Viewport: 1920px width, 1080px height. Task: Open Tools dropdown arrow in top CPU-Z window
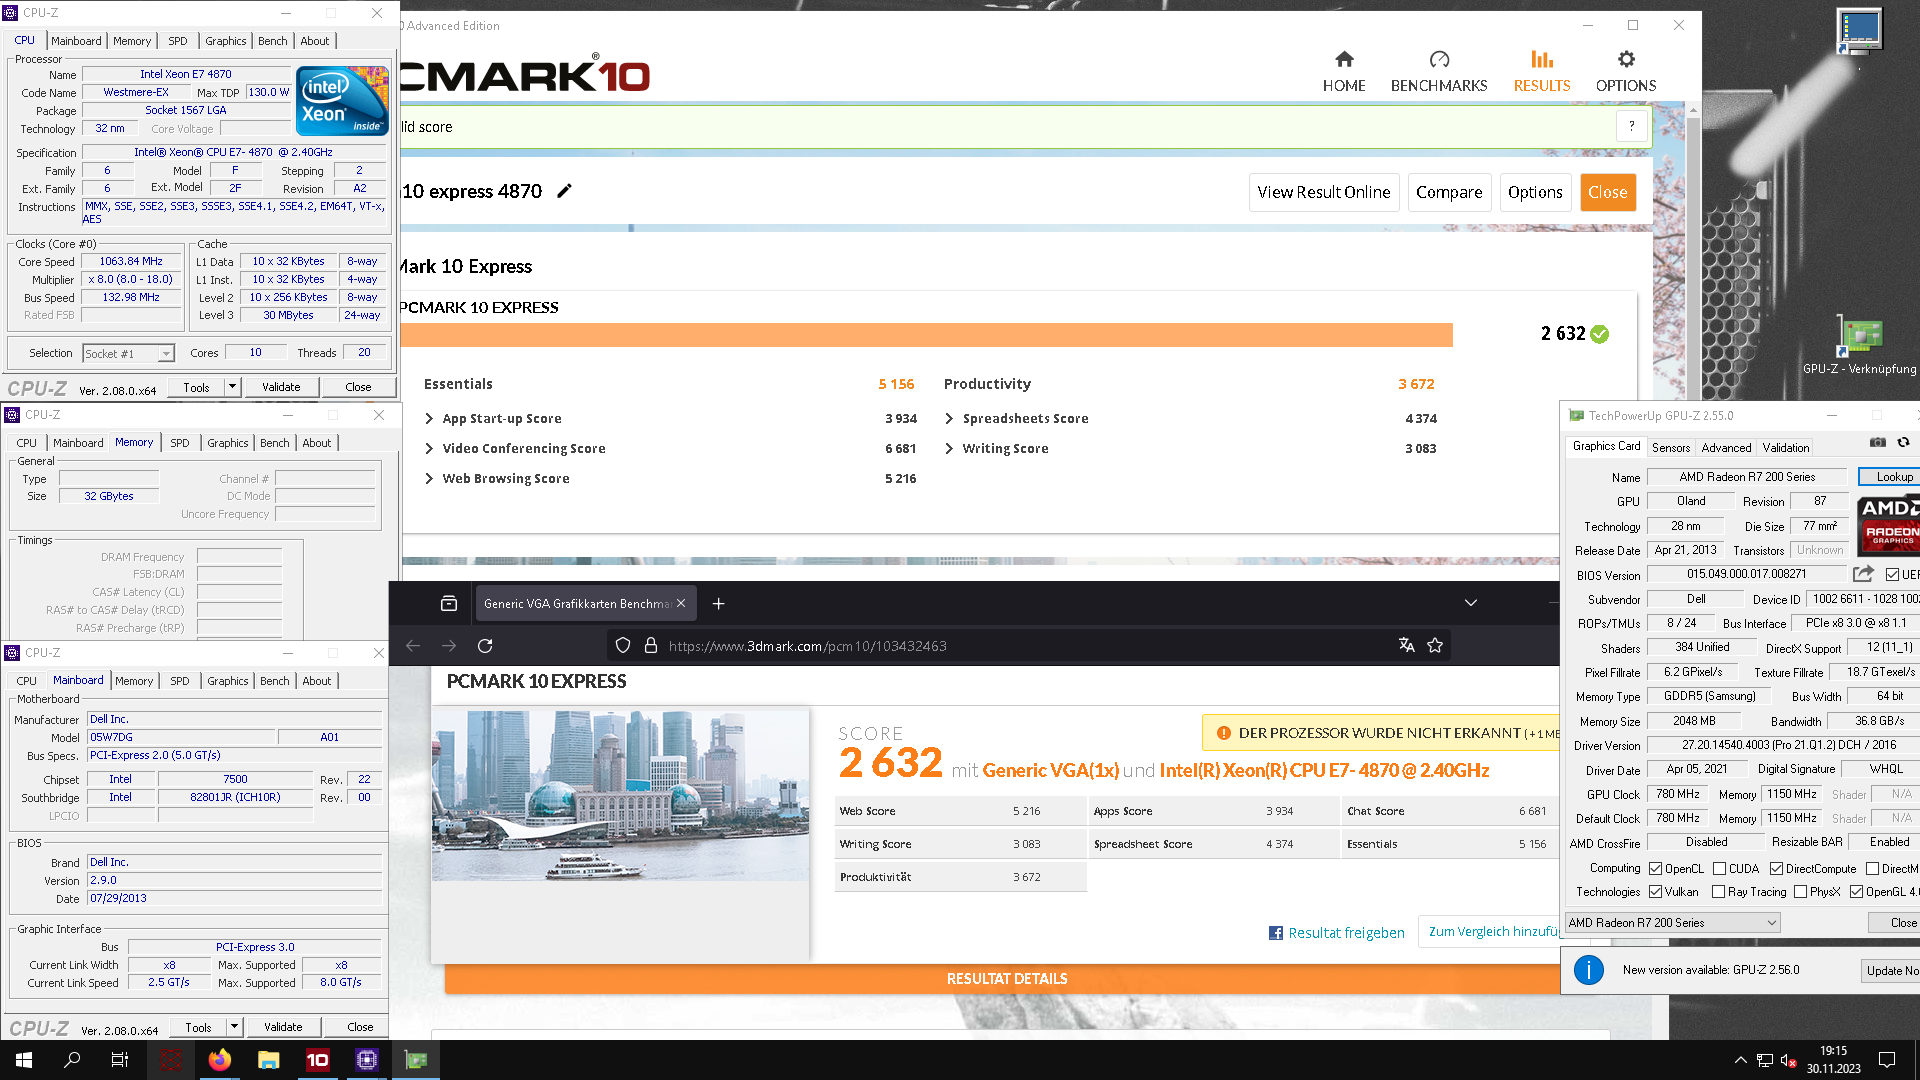(232, 387)
